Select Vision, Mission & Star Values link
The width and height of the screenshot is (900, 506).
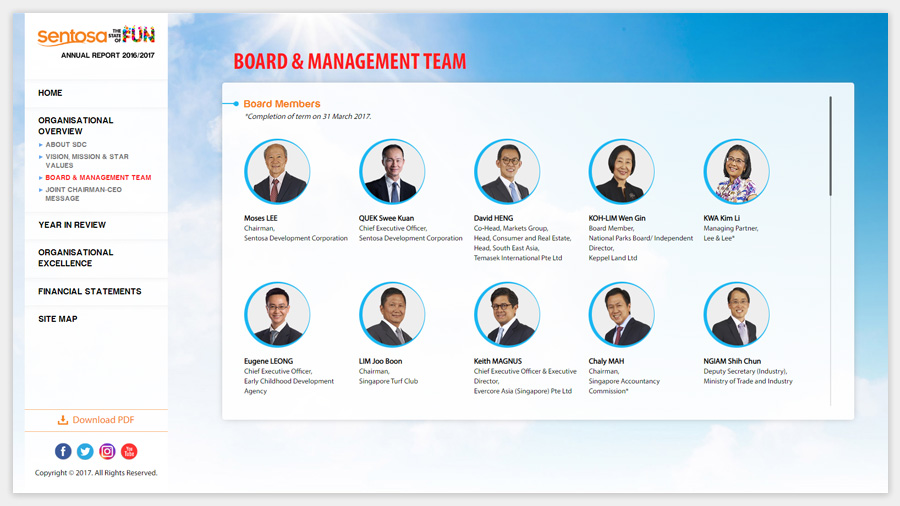coord(87,161)
